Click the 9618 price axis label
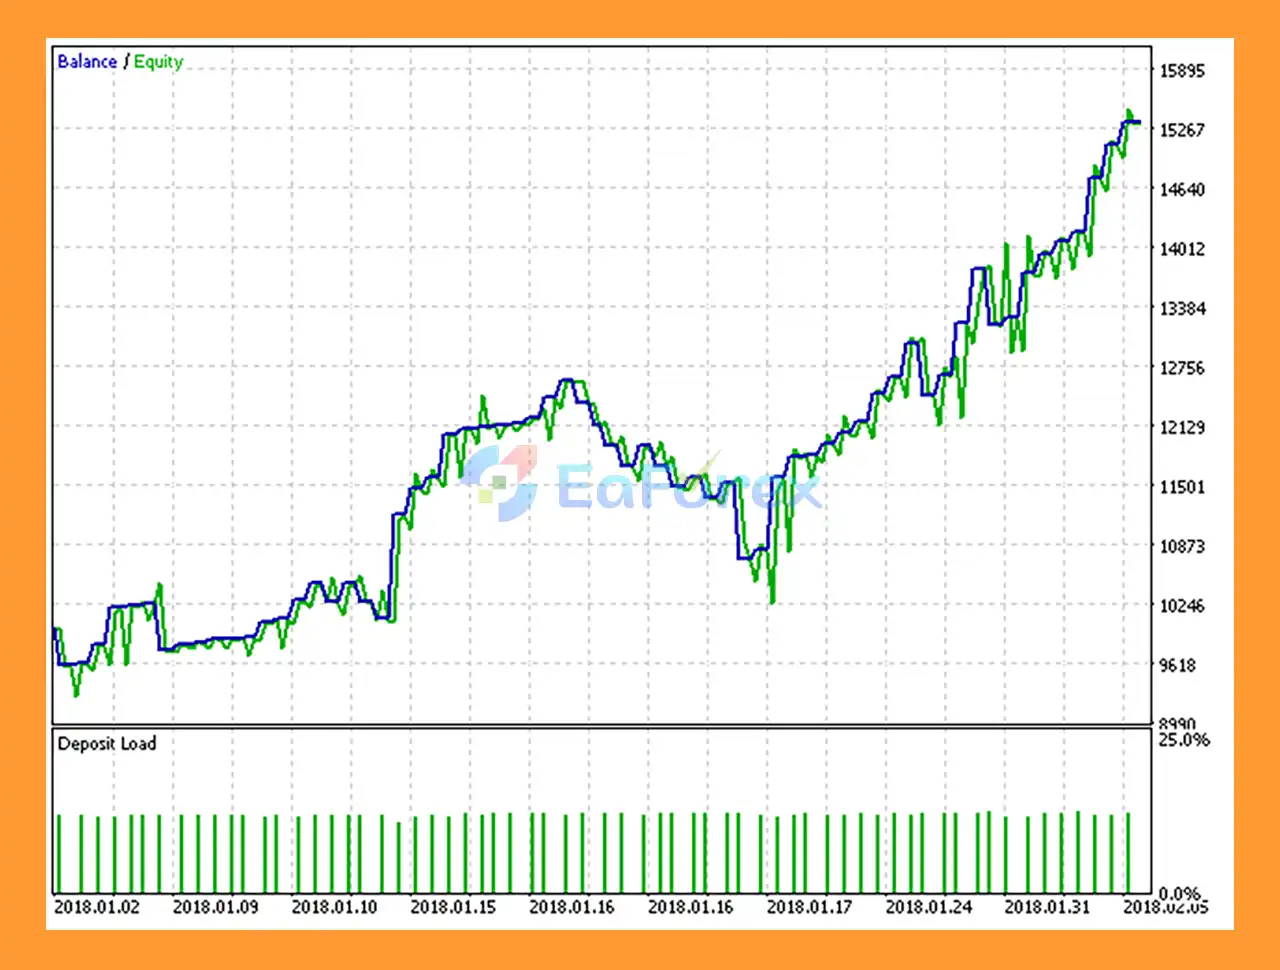Screen dimensions: 1280x970 pyautogui.click(x=1177, y=665)
